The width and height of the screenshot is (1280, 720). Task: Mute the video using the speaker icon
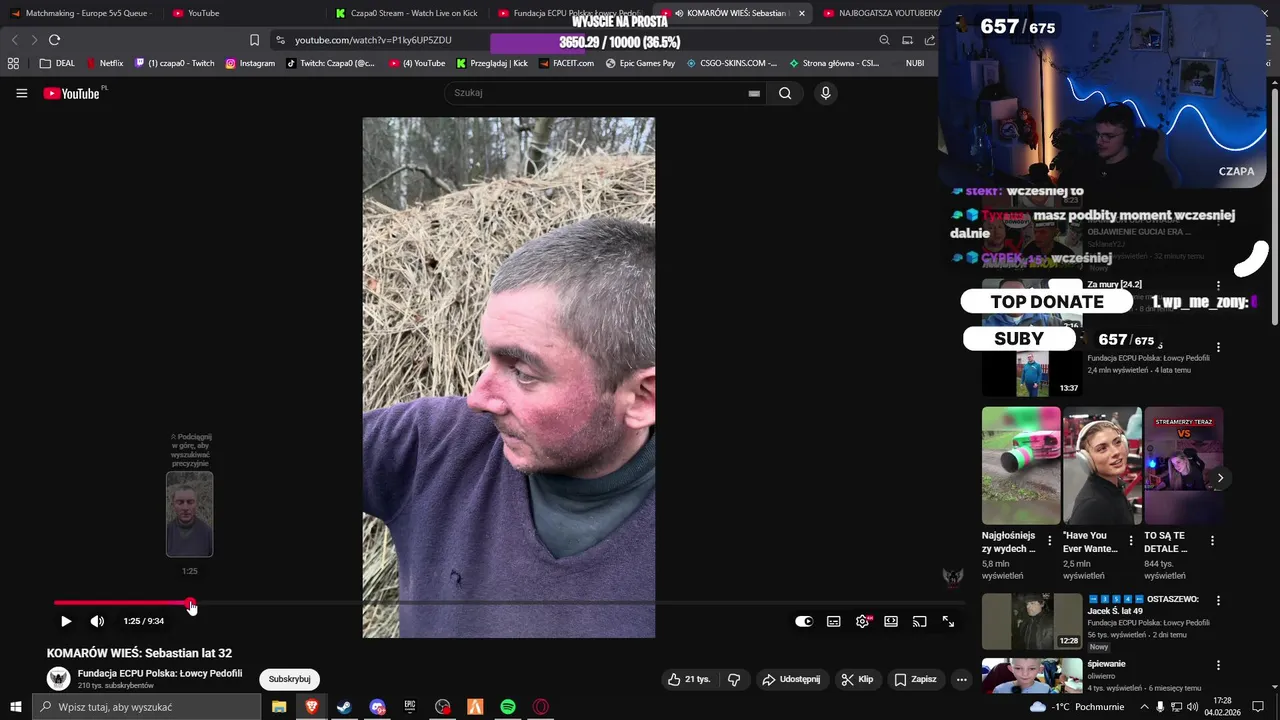pyautogui.click(x=97, y=621)
